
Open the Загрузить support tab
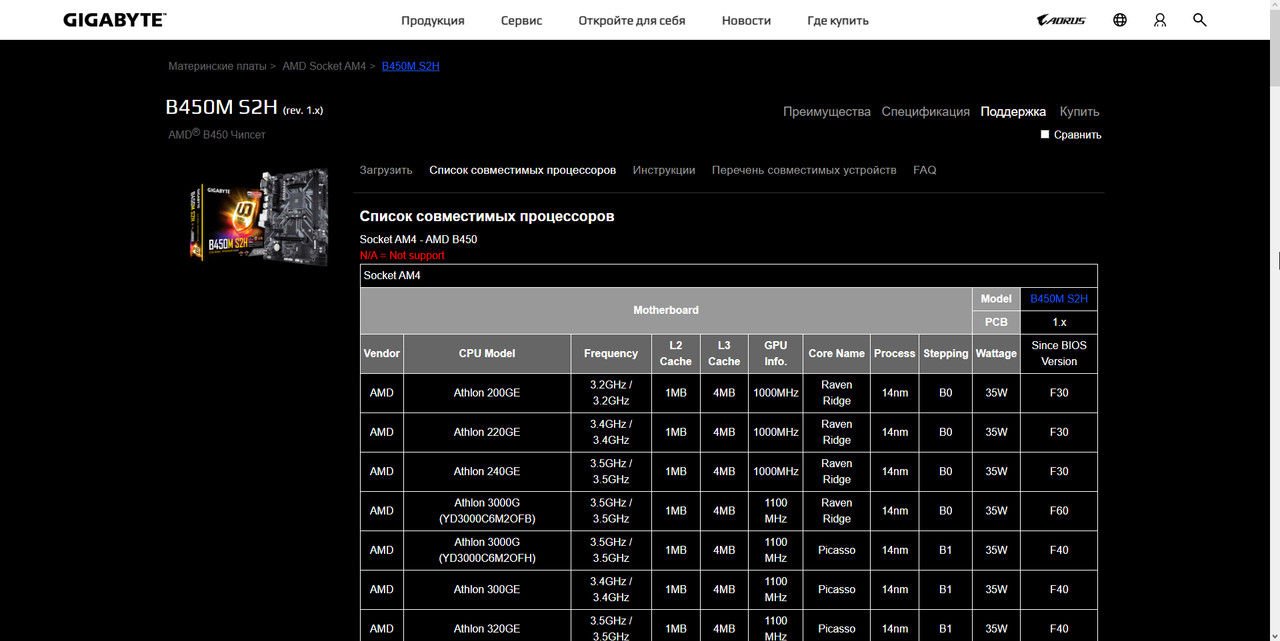(x=386, y=170)
